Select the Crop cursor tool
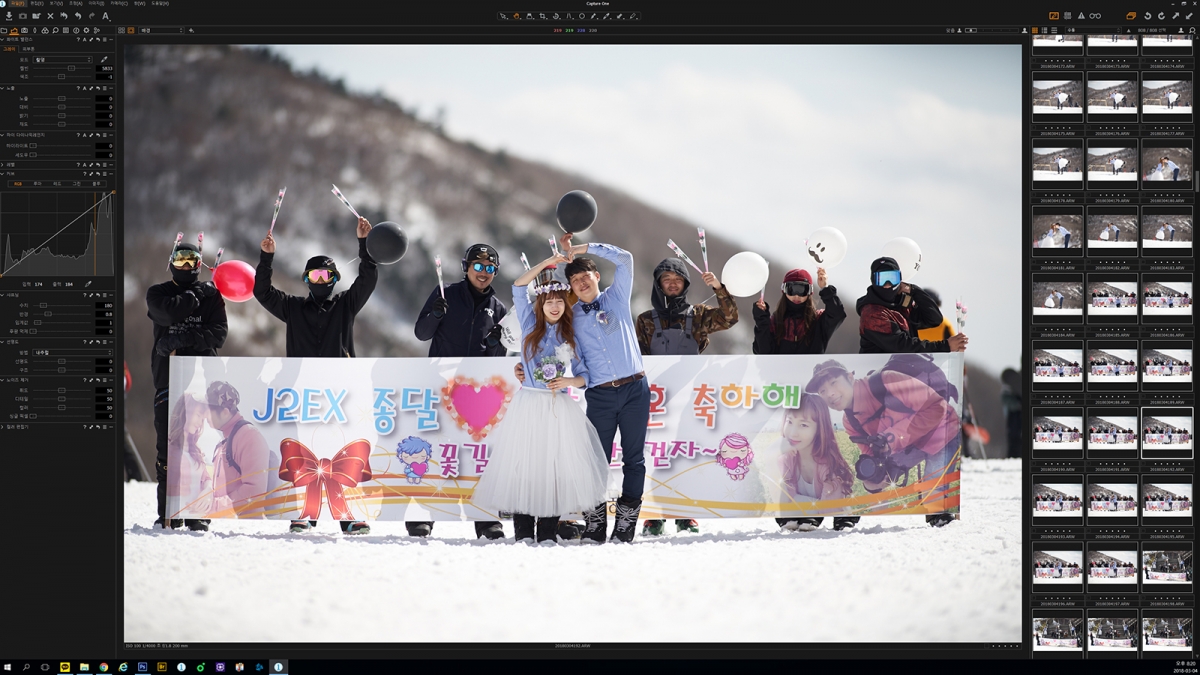The width and height of the screenshot is (1200, 675). [x=542, y=16]
